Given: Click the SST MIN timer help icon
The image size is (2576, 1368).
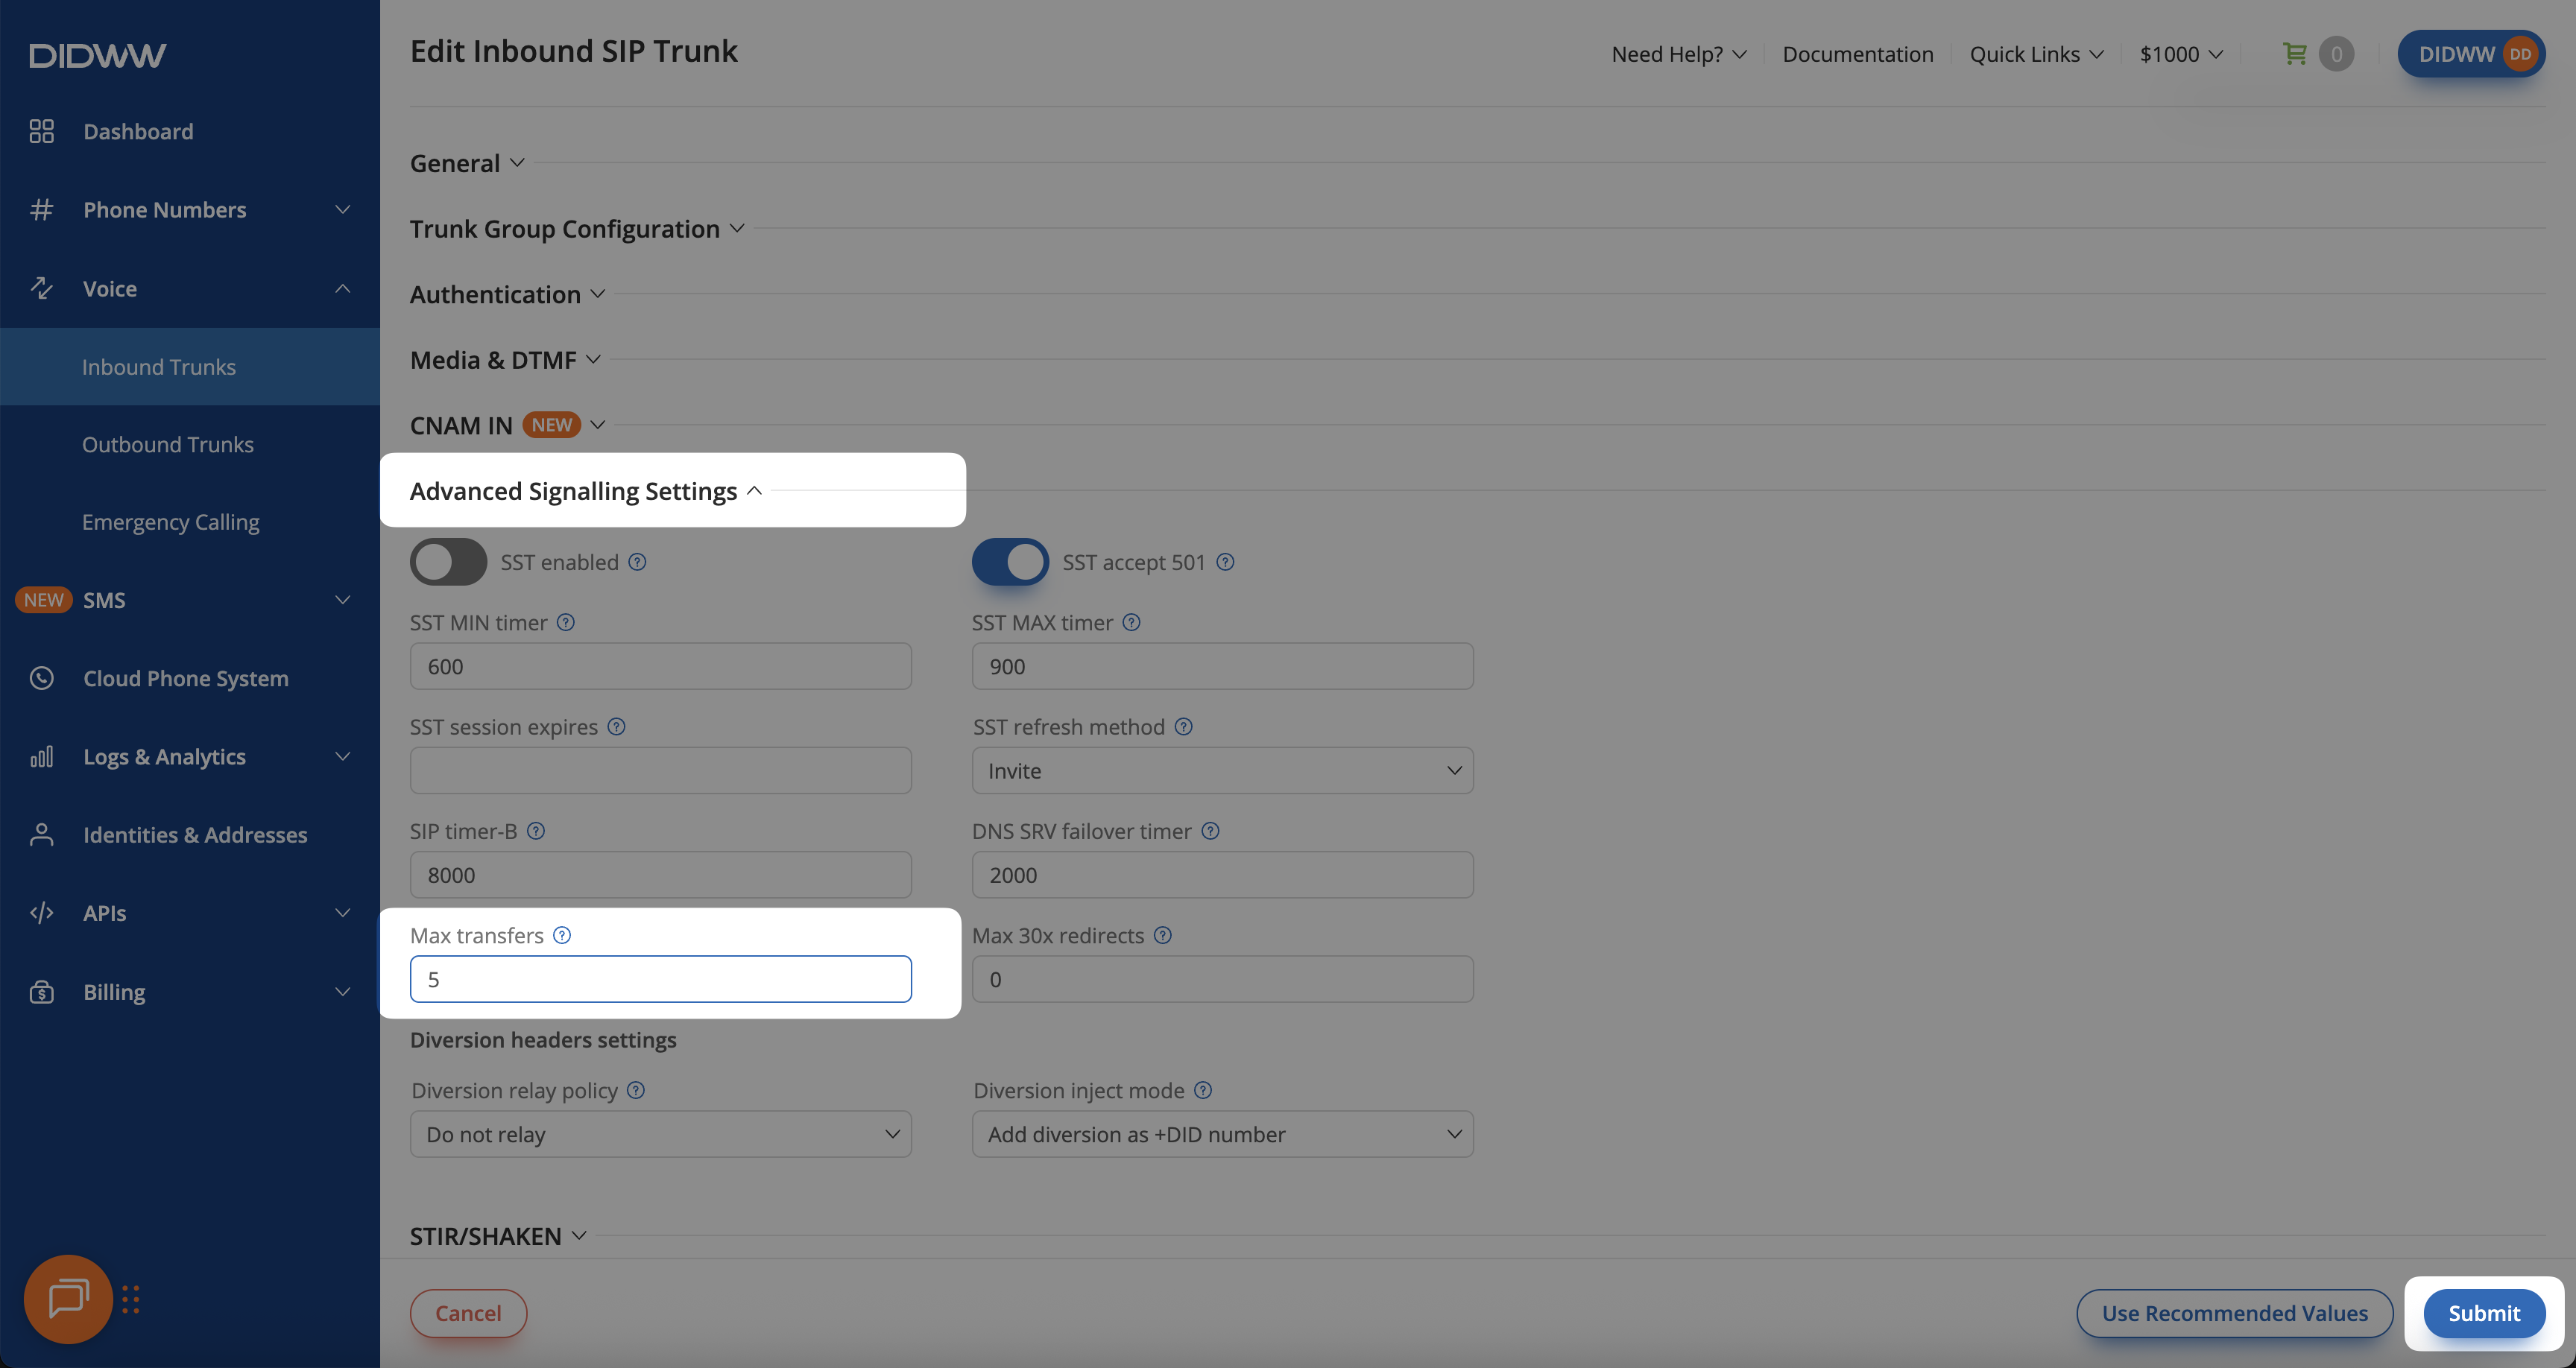Looking at the screenshot, I should 566,622.
